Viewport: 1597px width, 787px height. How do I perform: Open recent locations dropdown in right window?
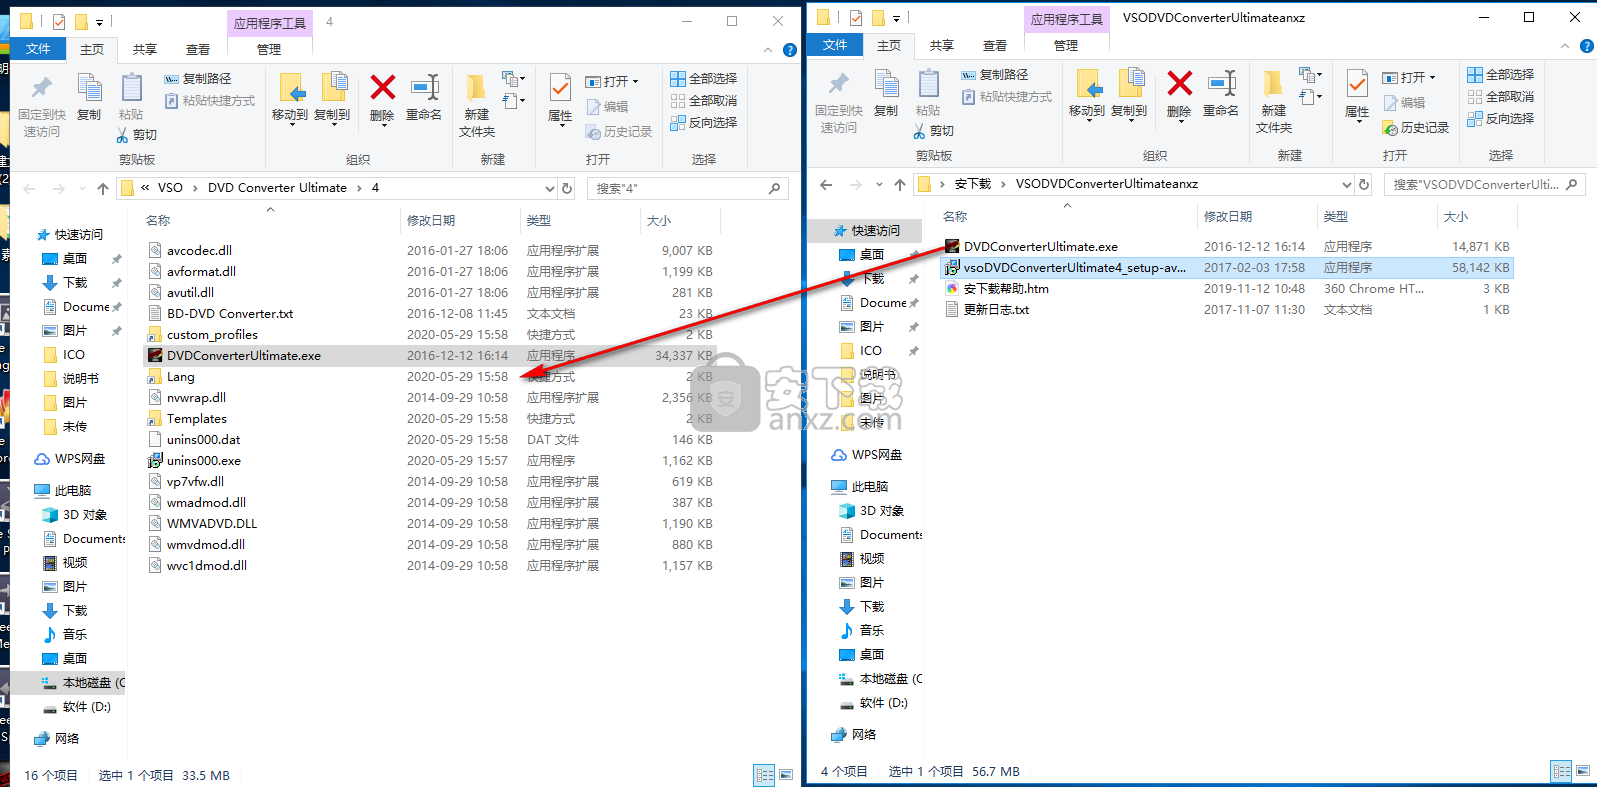click(x=879, y=184)
